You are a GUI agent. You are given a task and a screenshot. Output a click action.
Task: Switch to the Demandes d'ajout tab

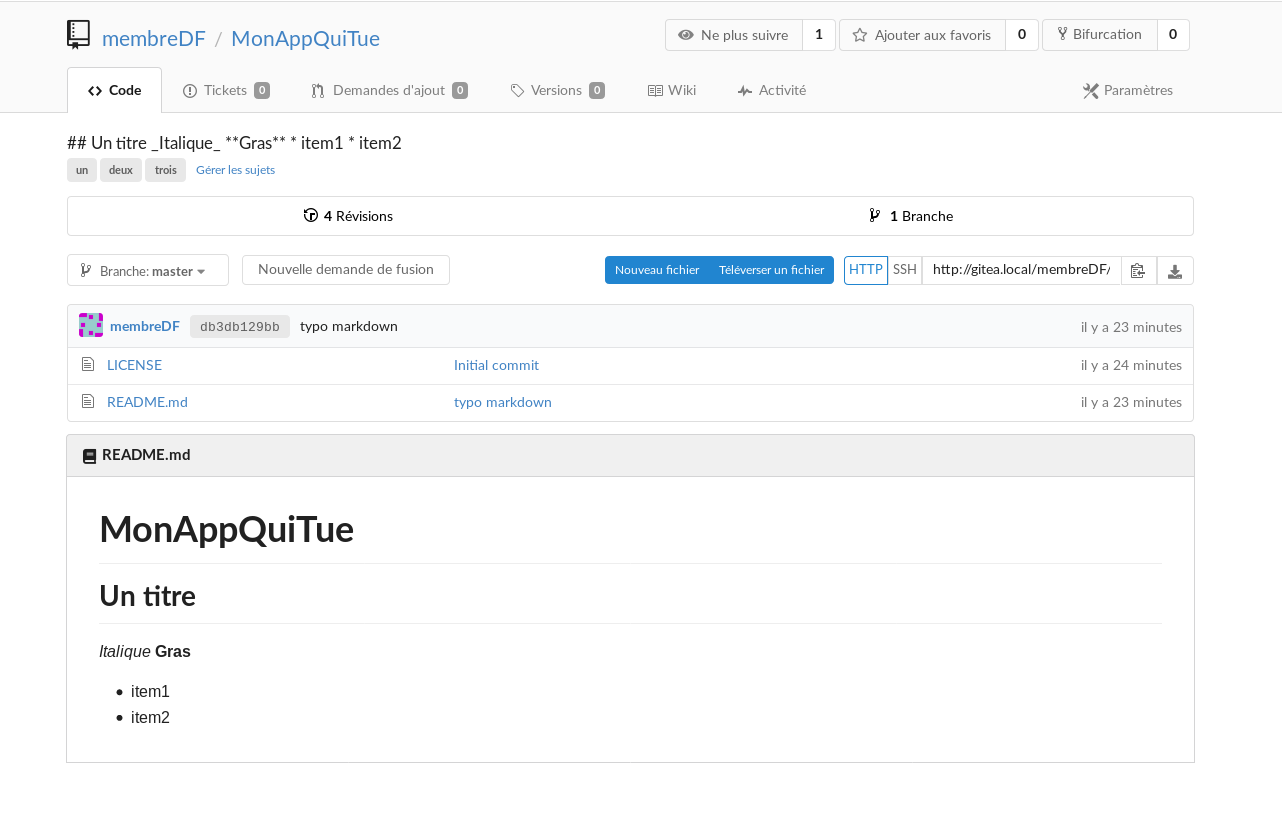point(388,91)
